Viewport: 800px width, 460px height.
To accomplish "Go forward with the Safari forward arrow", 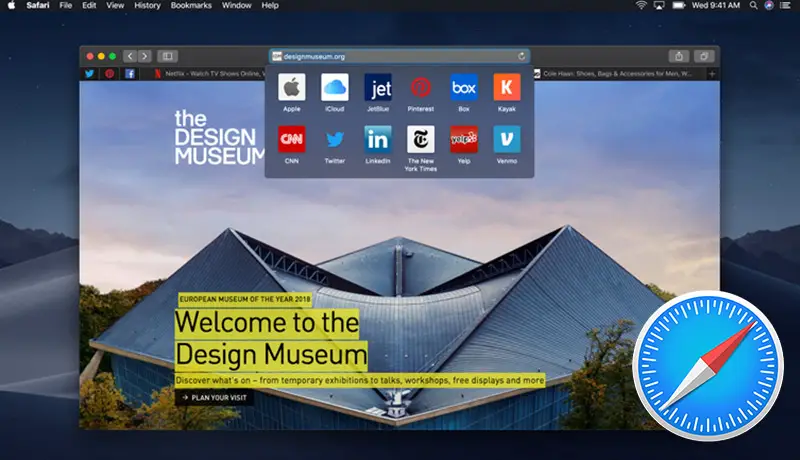I will [x=145, y=56].
